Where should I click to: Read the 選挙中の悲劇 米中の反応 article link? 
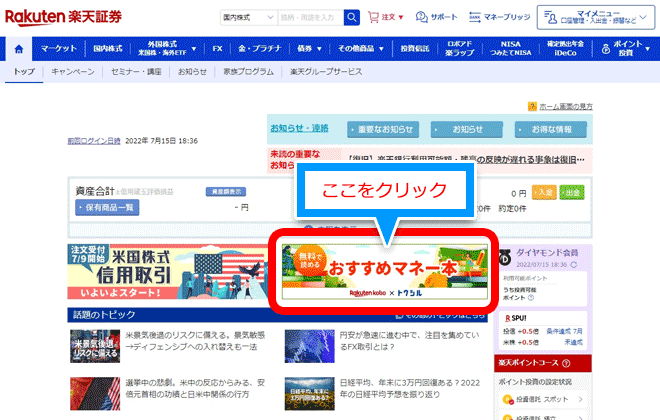[x=195, y=388]
